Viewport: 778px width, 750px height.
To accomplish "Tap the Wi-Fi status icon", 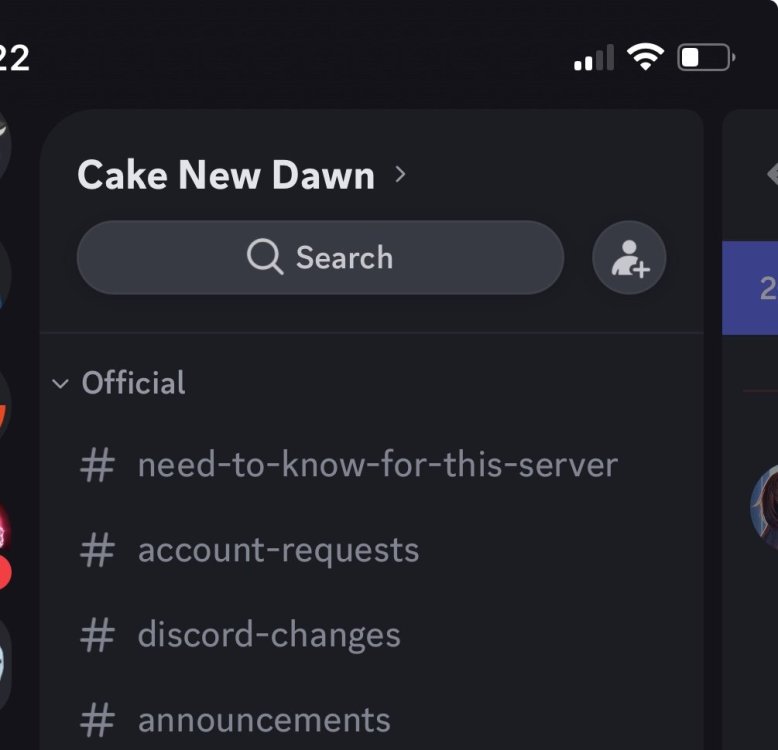I will click(x=647, y=58).
